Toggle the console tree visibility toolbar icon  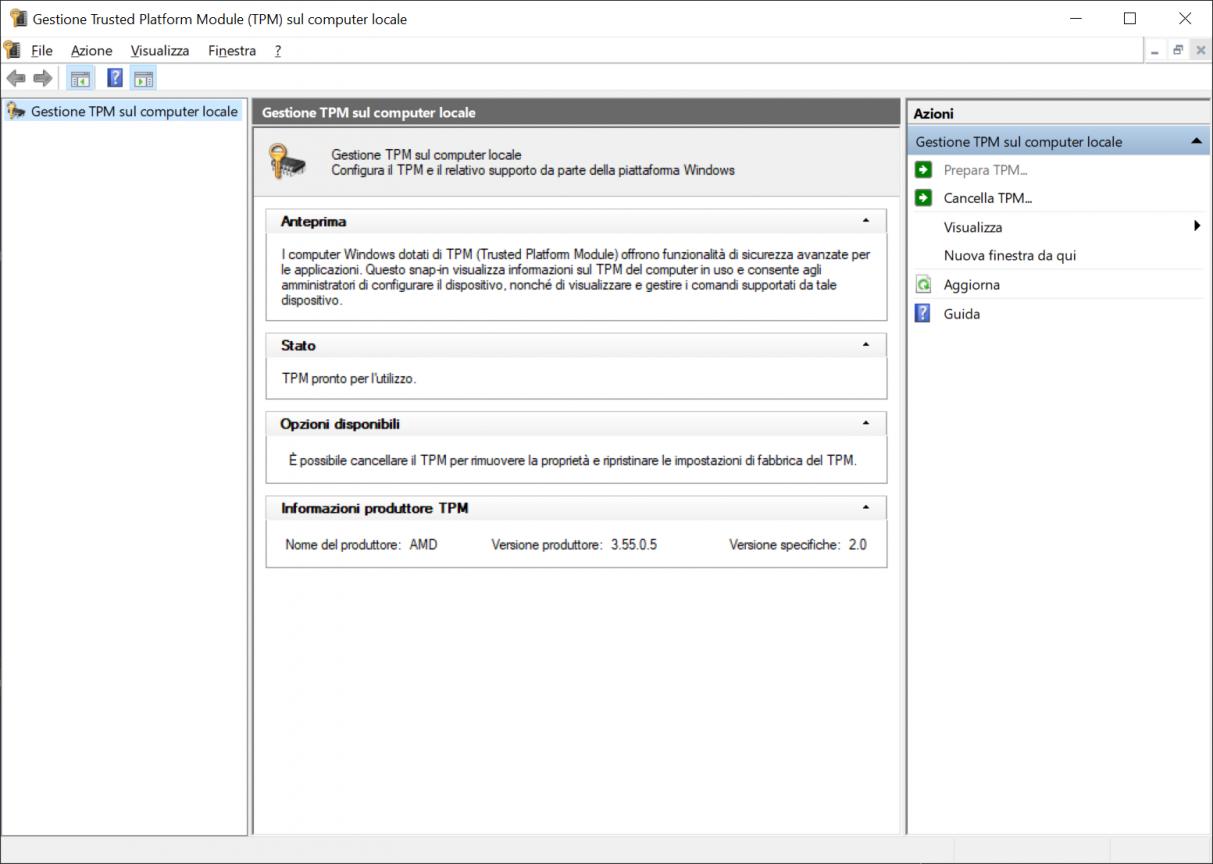tap(79, 77)
